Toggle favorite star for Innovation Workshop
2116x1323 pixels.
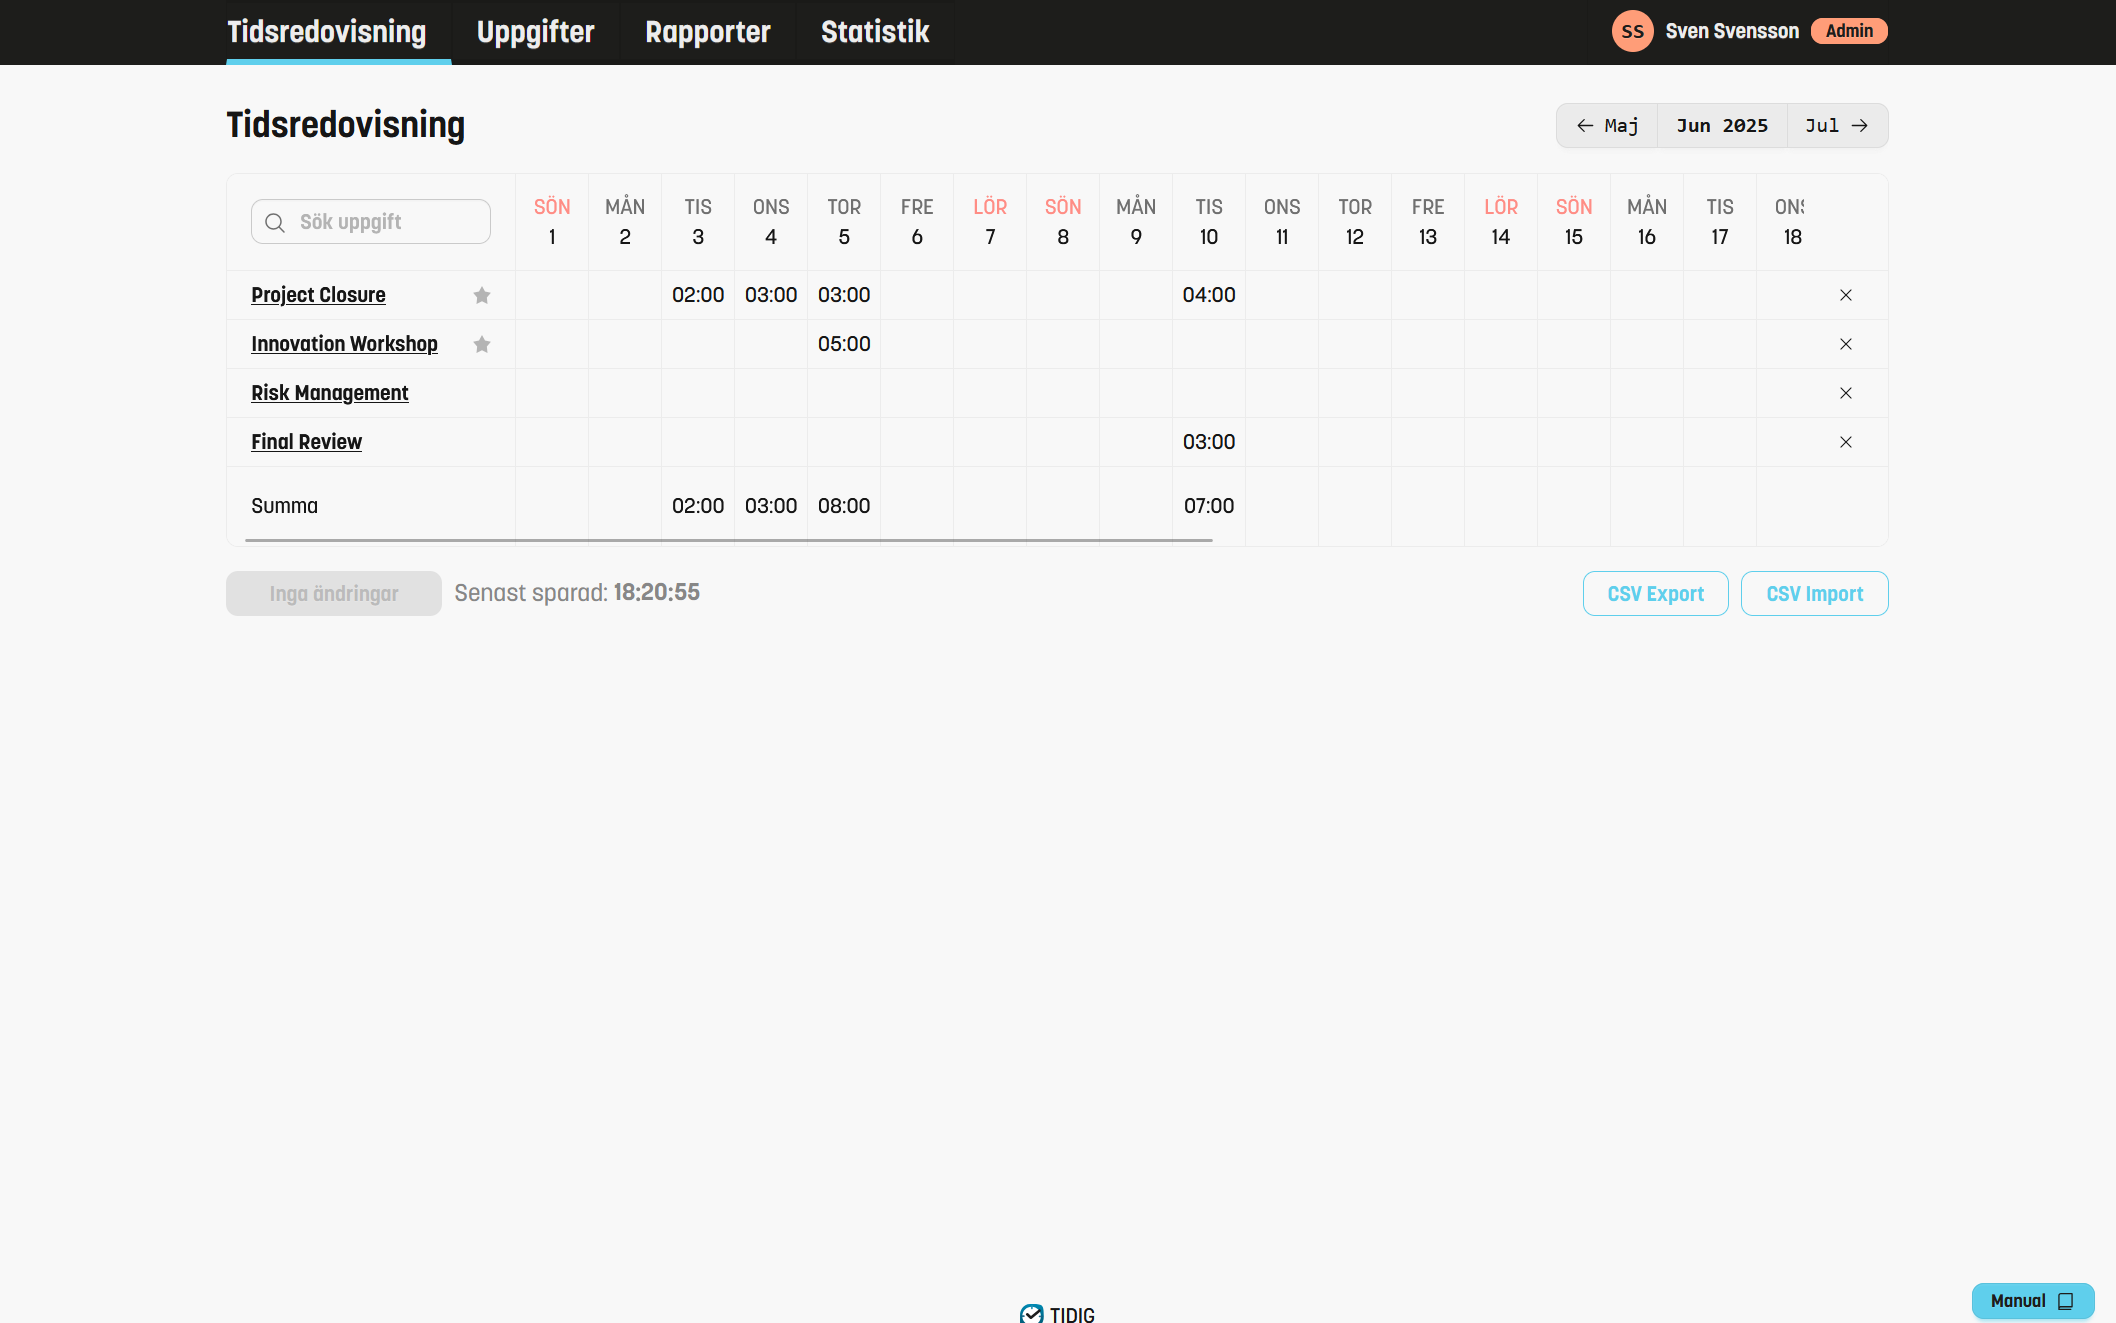(482, 344)
